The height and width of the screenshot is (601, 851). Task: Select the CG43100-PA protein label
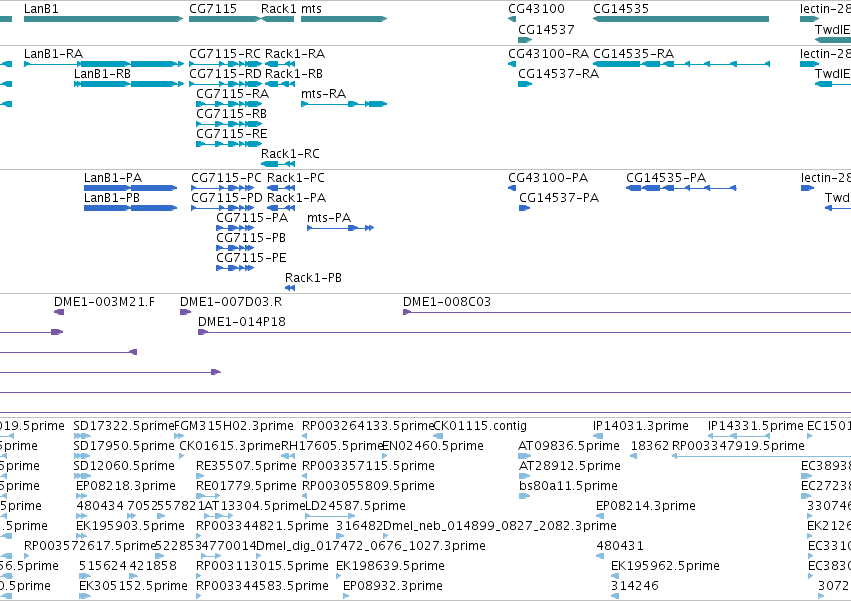548,178
